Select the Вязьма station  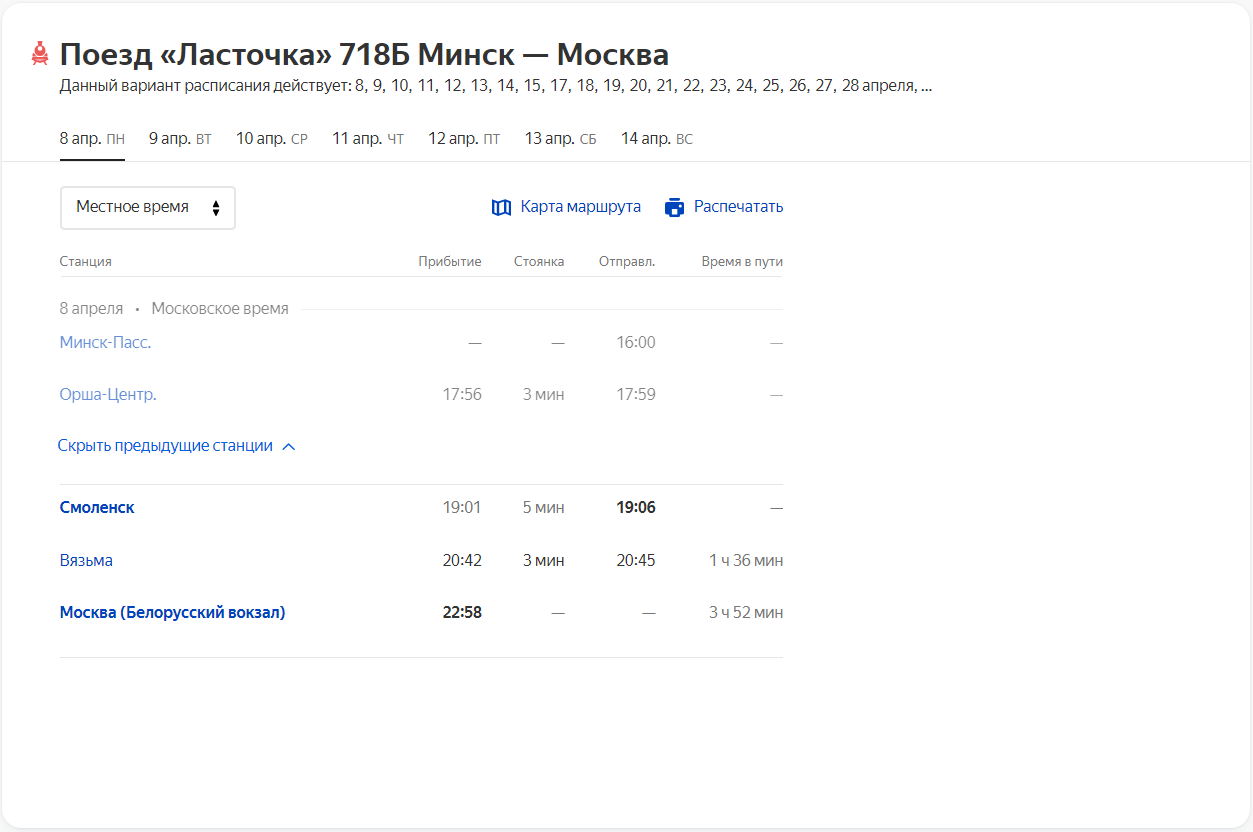pyautogui.click(x=85, y=560)
